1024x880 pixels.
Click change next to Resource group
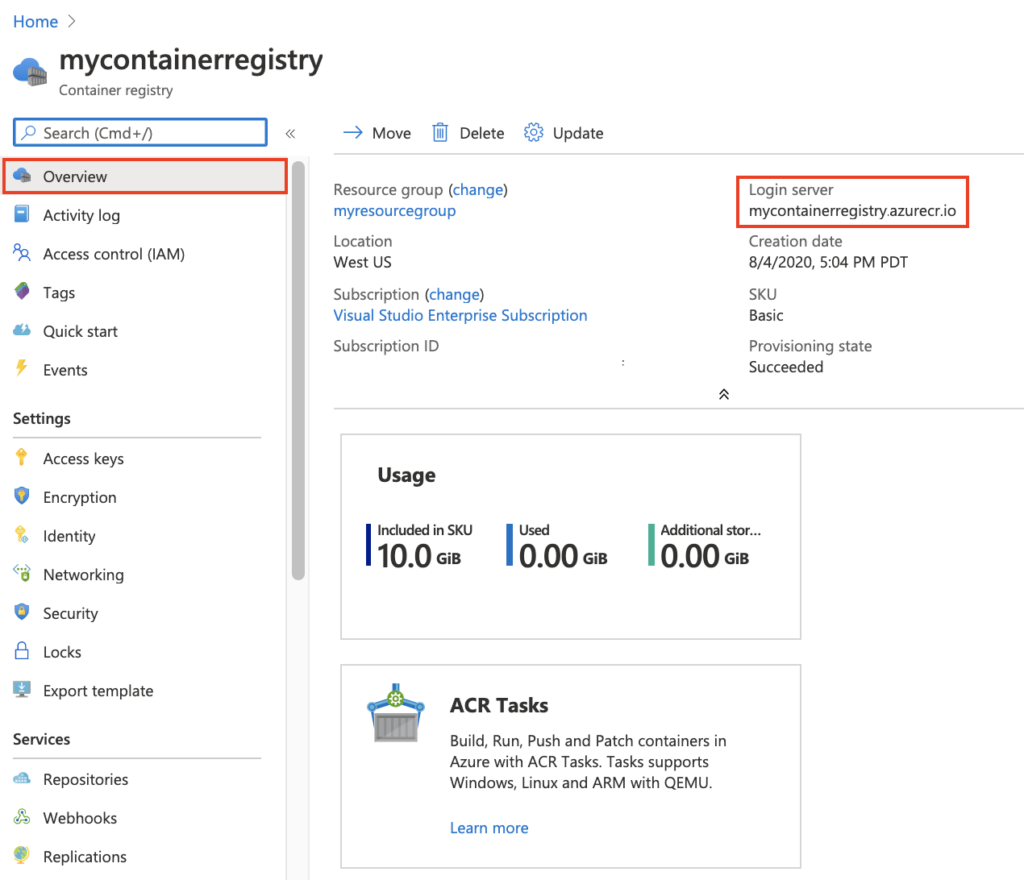(x=477, y=189)
